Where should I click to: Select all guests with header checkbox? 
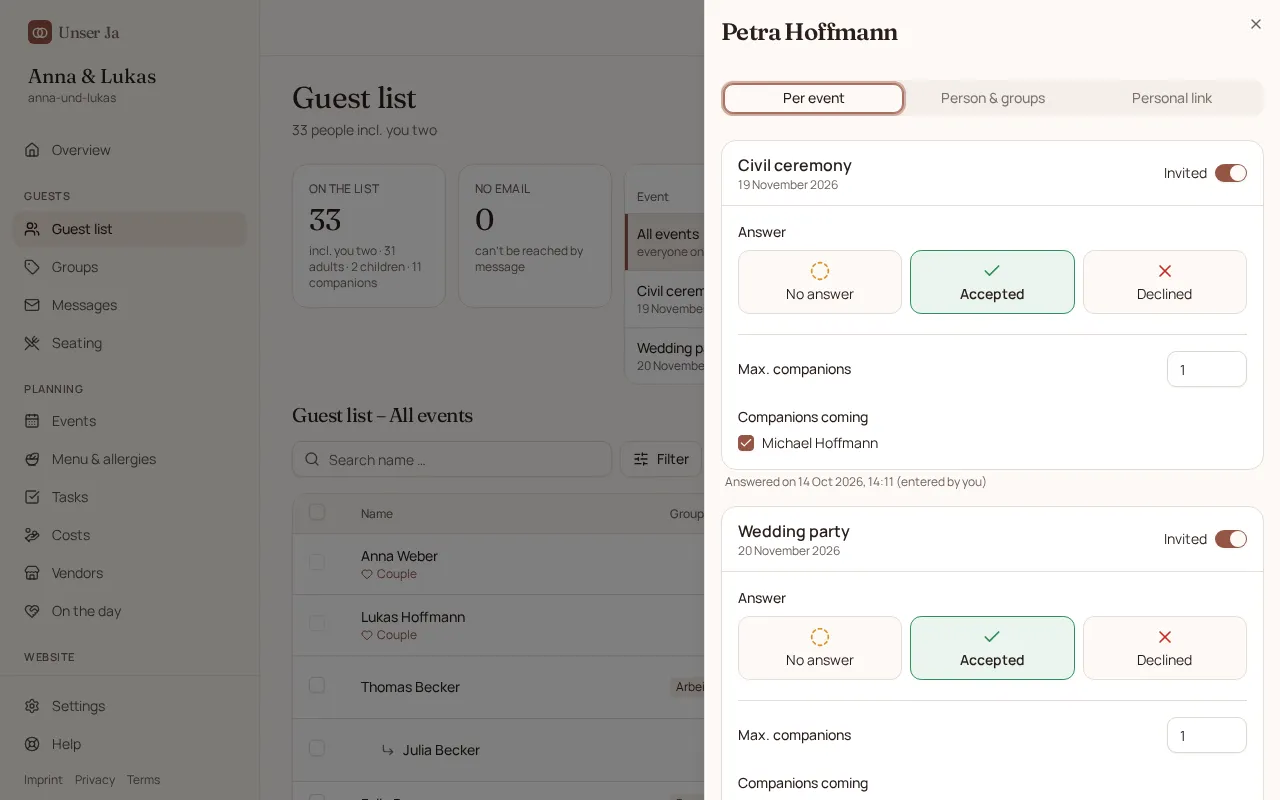pos(317,512)
